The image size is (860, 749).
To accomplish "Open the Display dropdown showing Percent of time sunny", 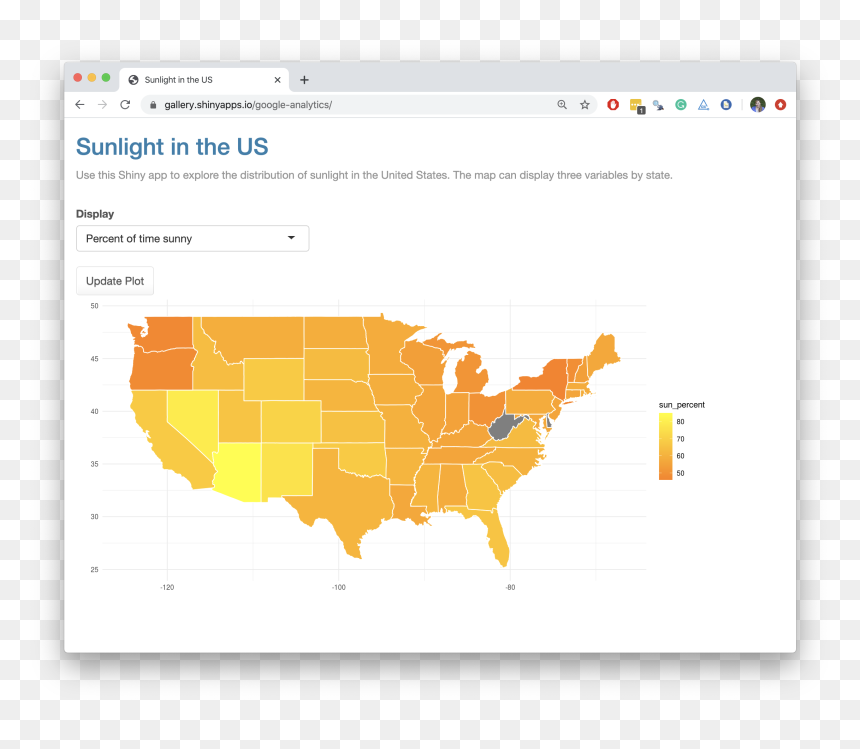I will coord(193,239).
